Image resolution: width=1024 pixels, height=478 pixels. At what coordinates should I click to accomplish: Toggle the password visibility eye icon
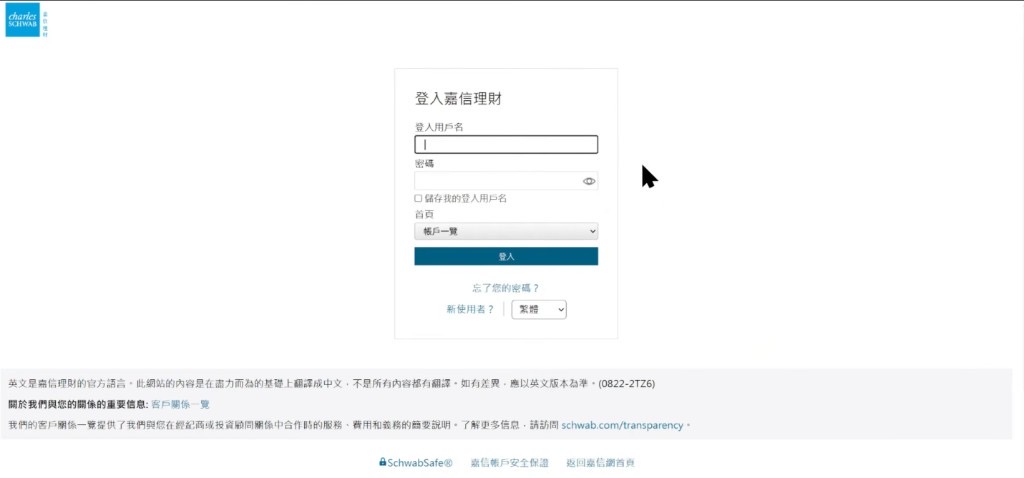[x=589, y=182]
